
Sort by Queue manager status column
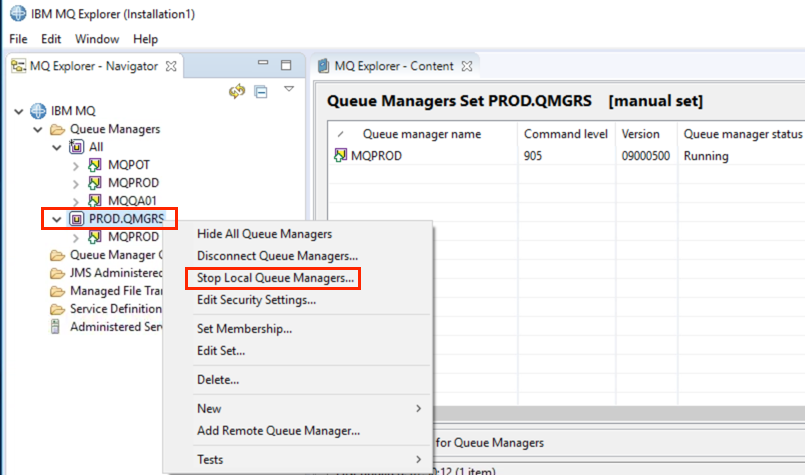(x=742, y=134)
